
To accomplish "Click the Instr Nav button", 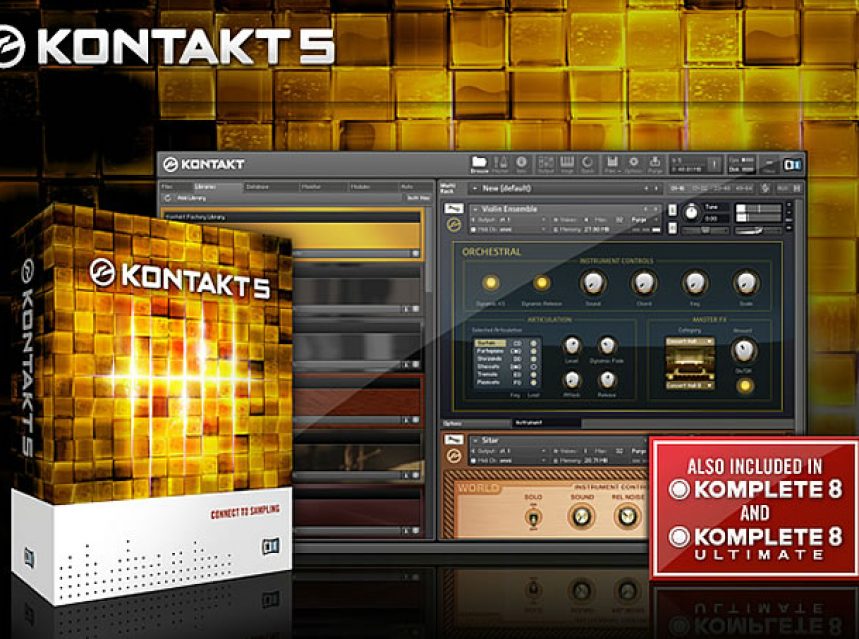I will (417, 198).
